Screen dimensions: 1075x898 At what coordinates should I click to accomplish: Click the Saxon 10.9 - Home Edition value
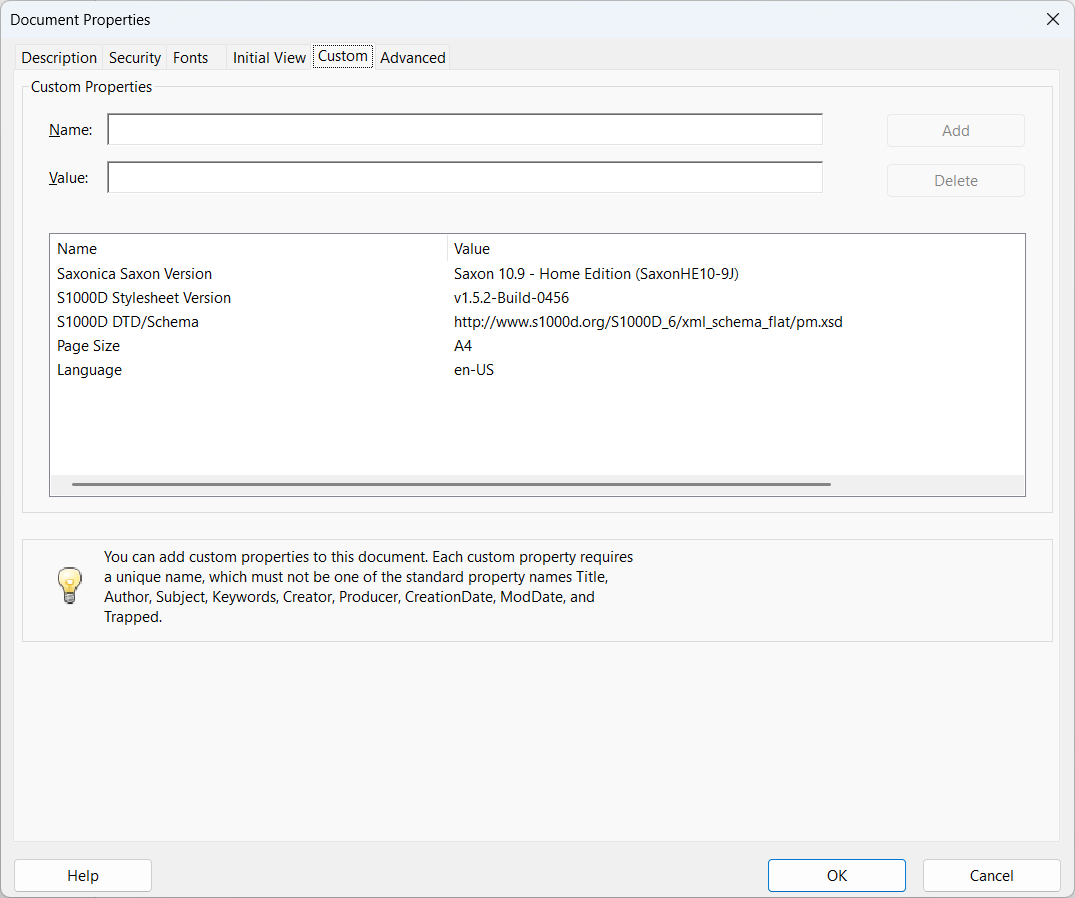point(596,274)
